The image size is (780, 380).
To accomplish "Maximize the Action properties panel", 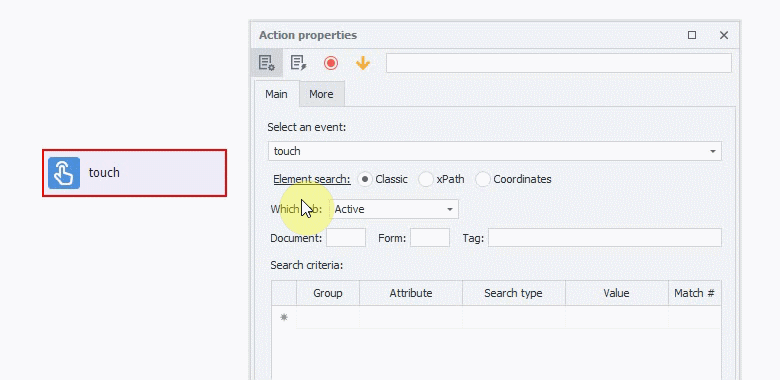I will point(692,35).
